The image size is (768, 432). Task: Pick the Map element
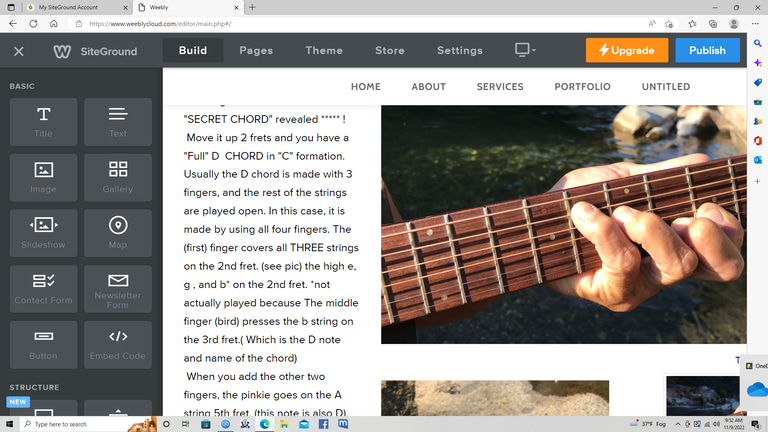(x=118, y=233)
